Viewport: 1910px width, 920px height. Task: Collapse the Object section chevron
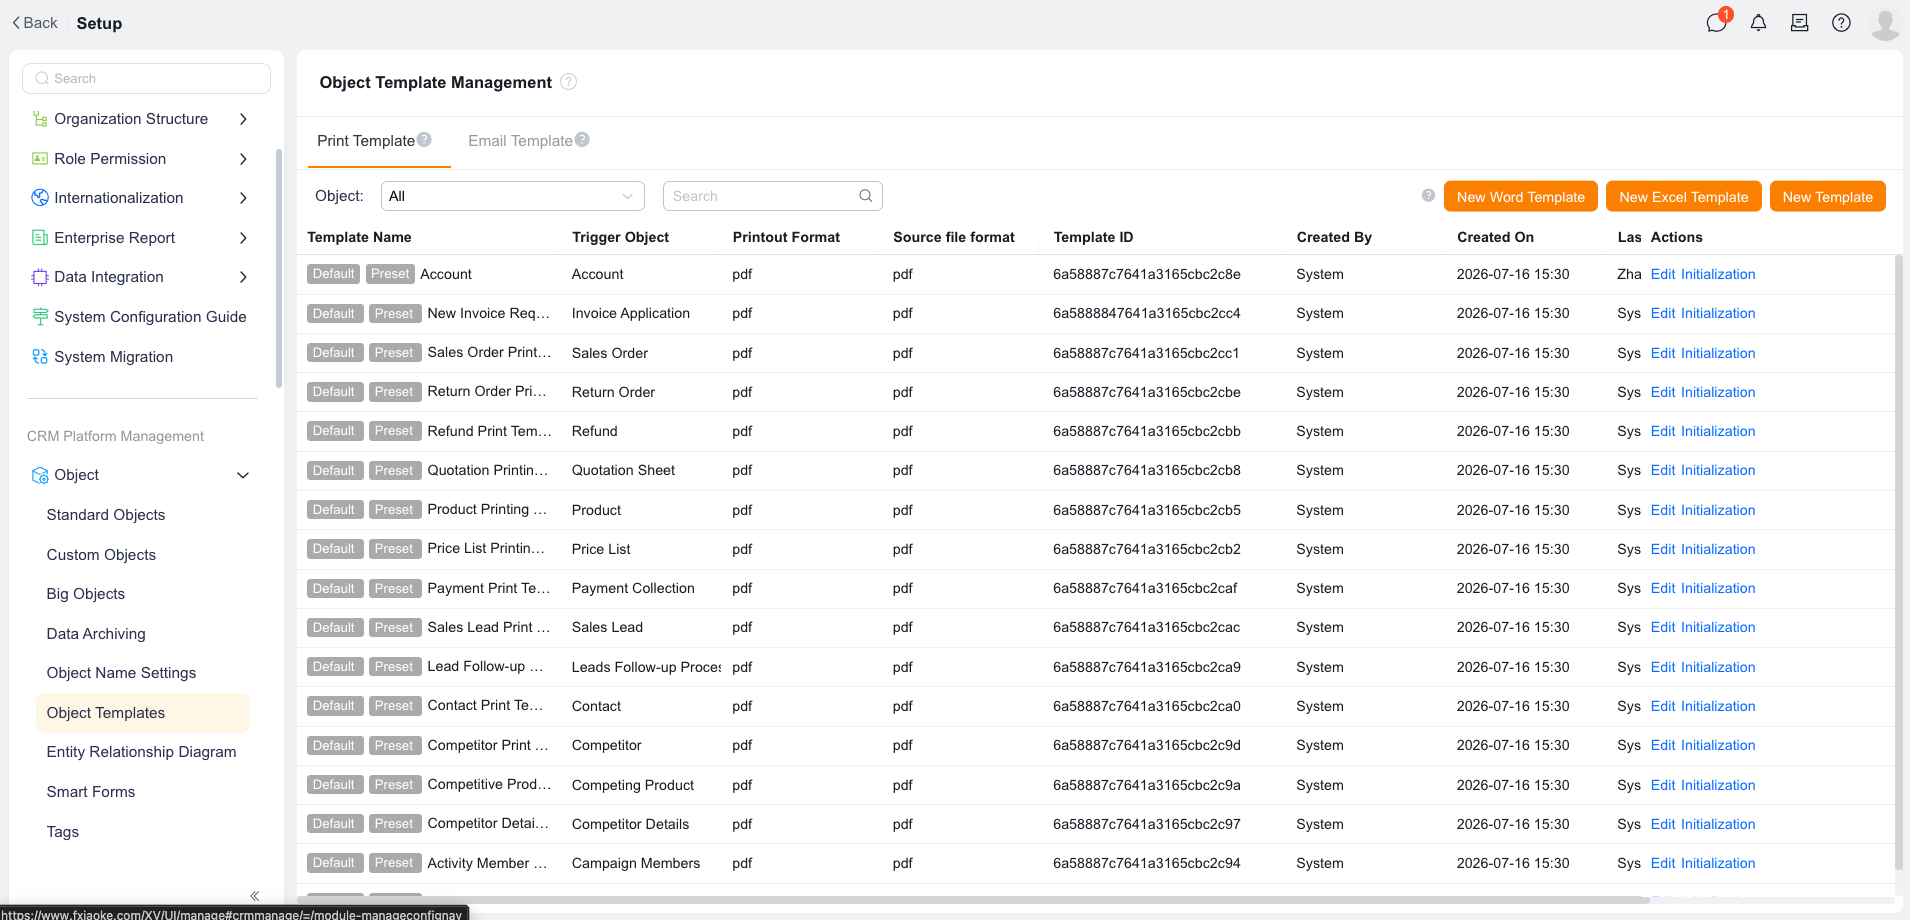point(243,475)
